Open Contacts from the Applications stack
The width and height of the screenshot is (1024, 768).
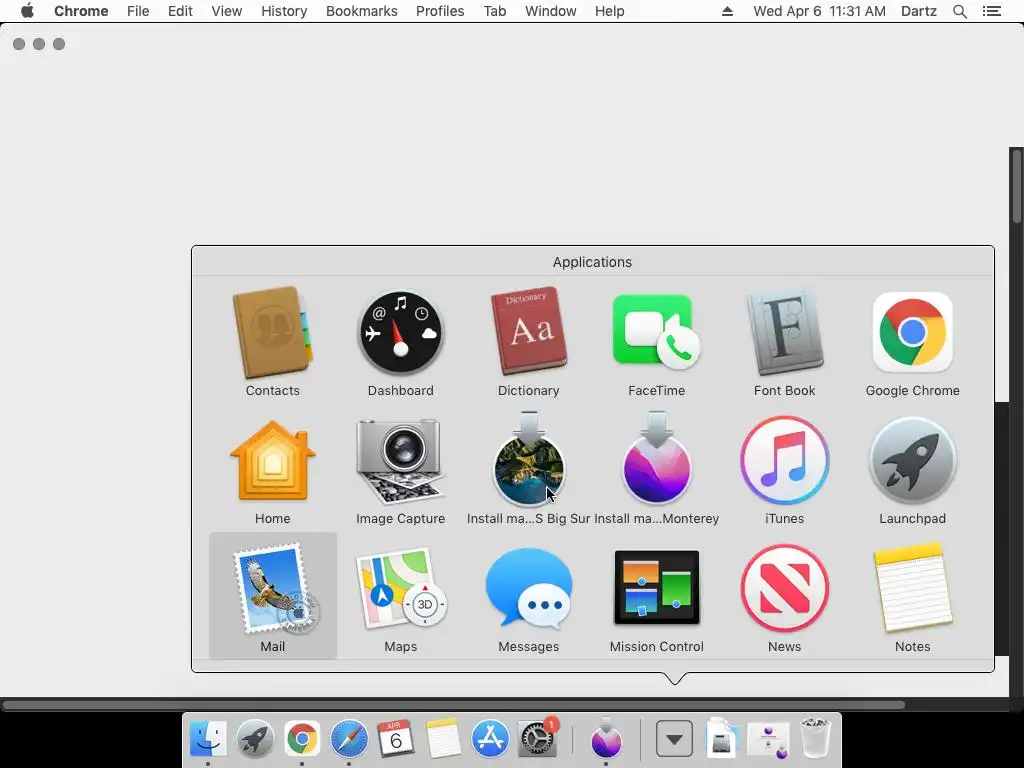click(272, 333)
